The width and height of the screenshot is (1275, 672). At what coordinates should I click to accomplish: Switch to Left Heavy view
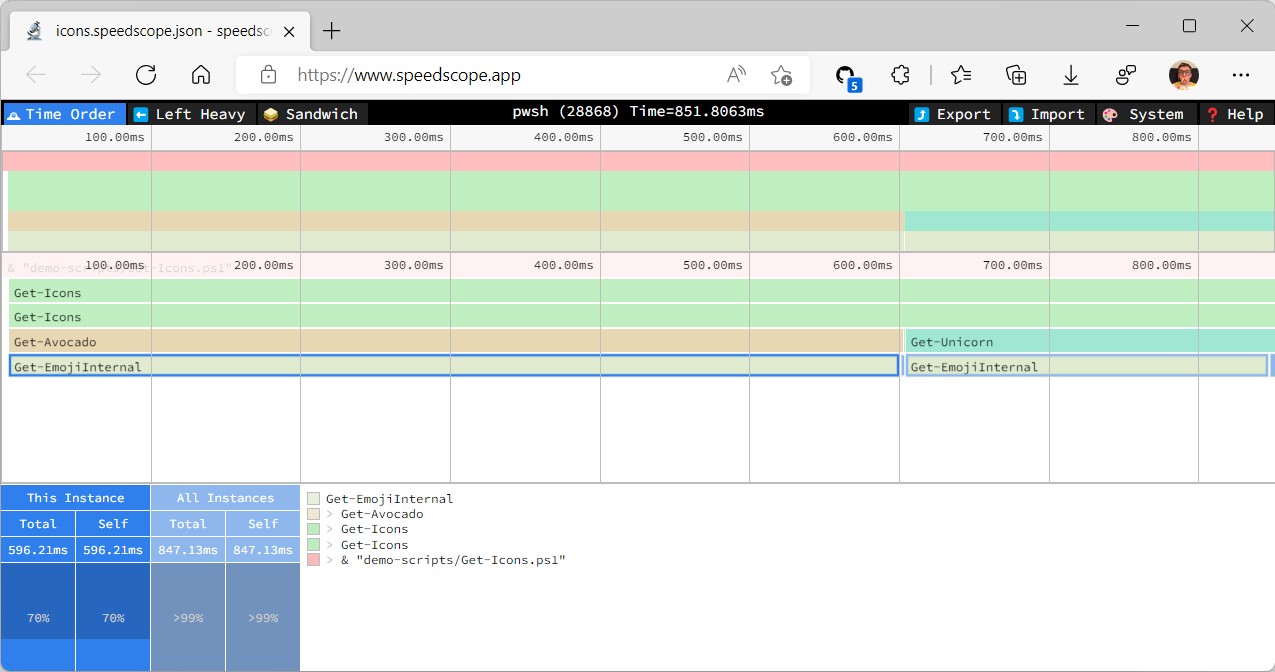pyautogui.click(x=192, y=114)
